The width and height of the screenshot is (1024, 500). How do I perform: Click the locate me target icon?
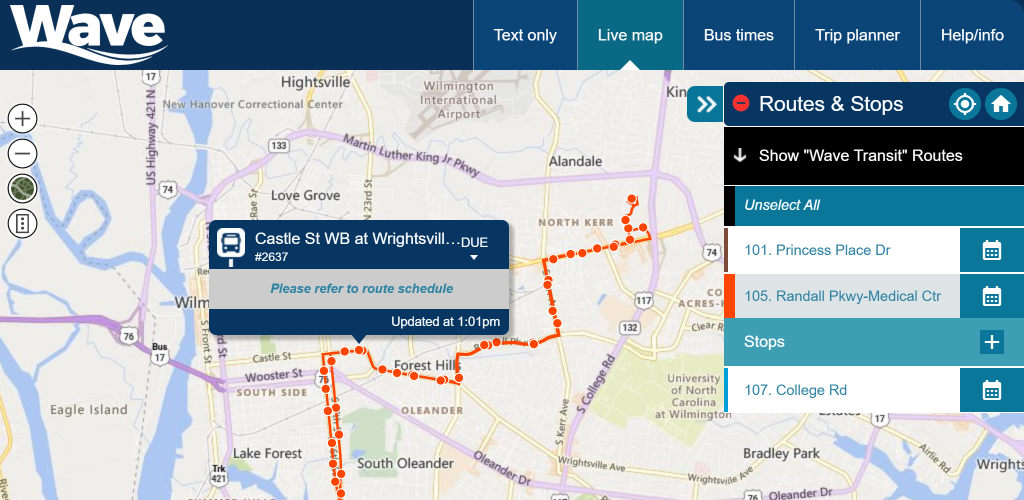pos(965,104)
